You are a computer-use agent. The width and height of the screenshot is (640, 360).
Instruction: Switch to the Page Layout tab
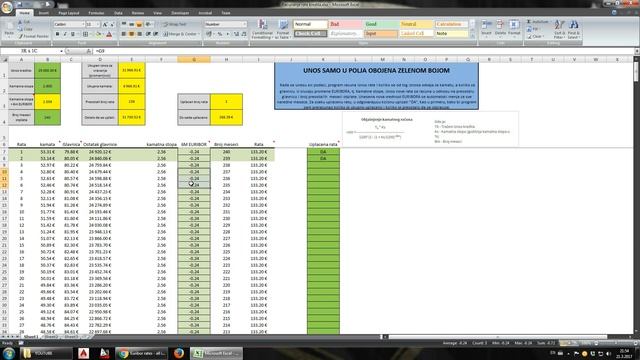click(x=69, y=13)
